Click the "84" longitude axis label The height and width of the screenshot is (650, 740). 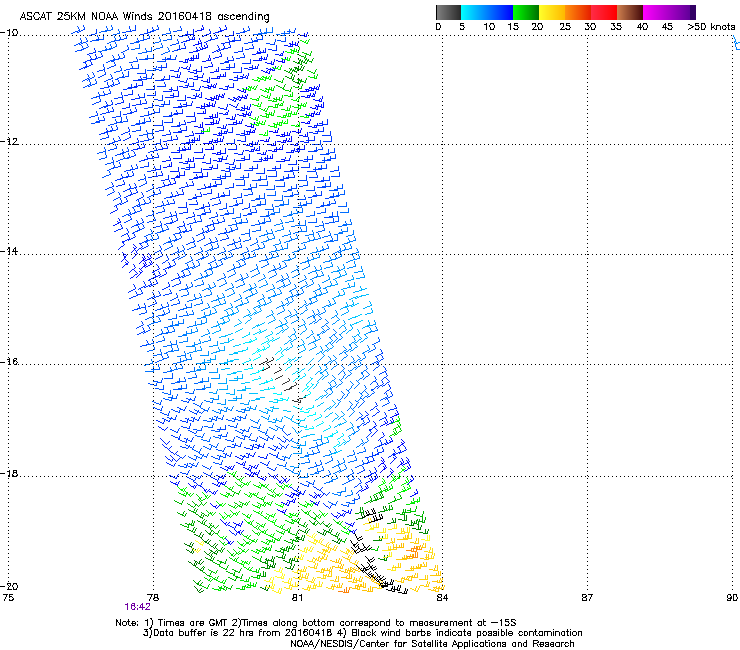tap(442, 598)
